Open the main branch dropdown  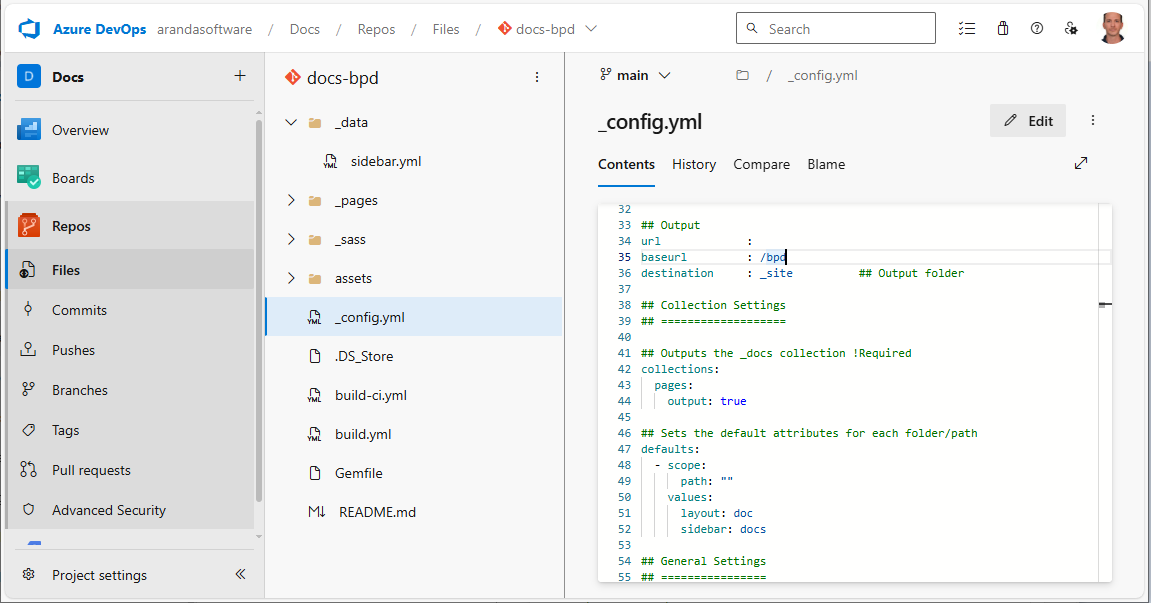[x=635, y=75]
